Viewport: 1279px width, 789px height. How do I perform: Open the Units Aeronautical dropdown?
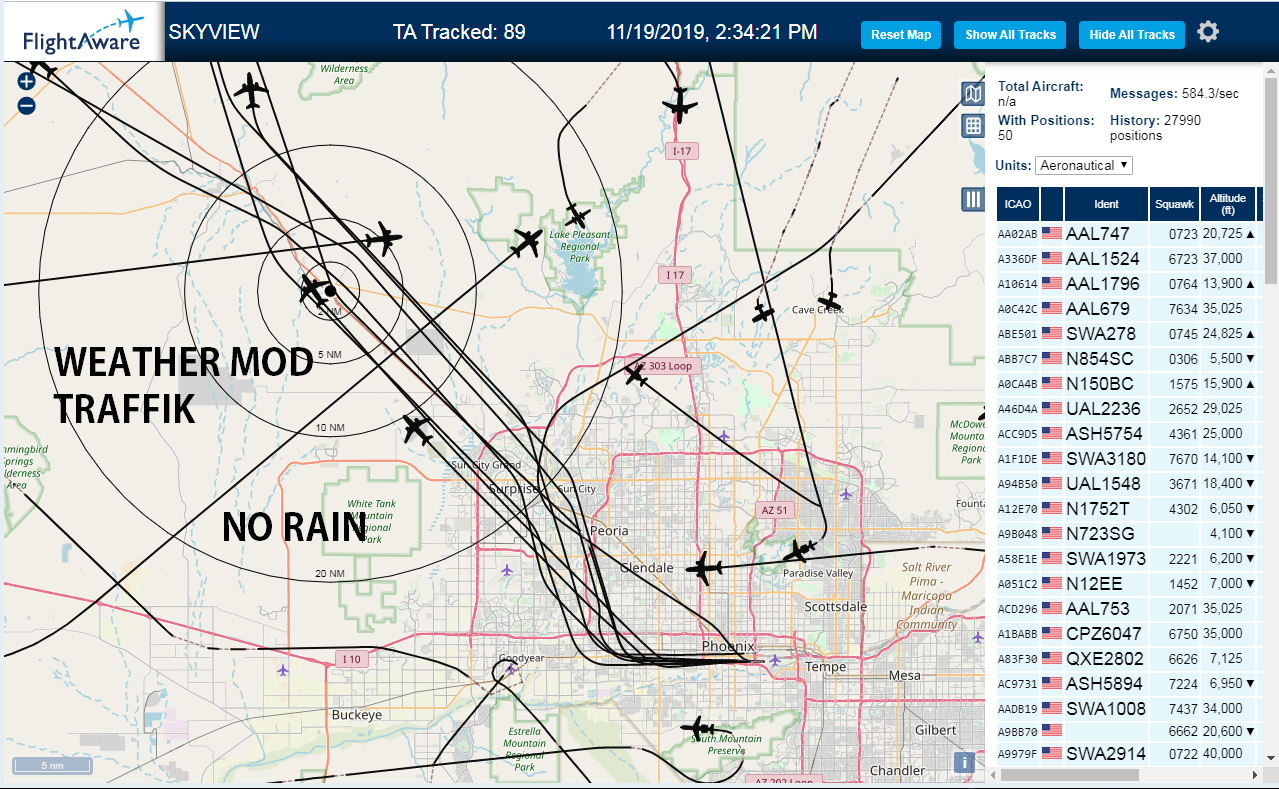click(x=1084, y=165)
